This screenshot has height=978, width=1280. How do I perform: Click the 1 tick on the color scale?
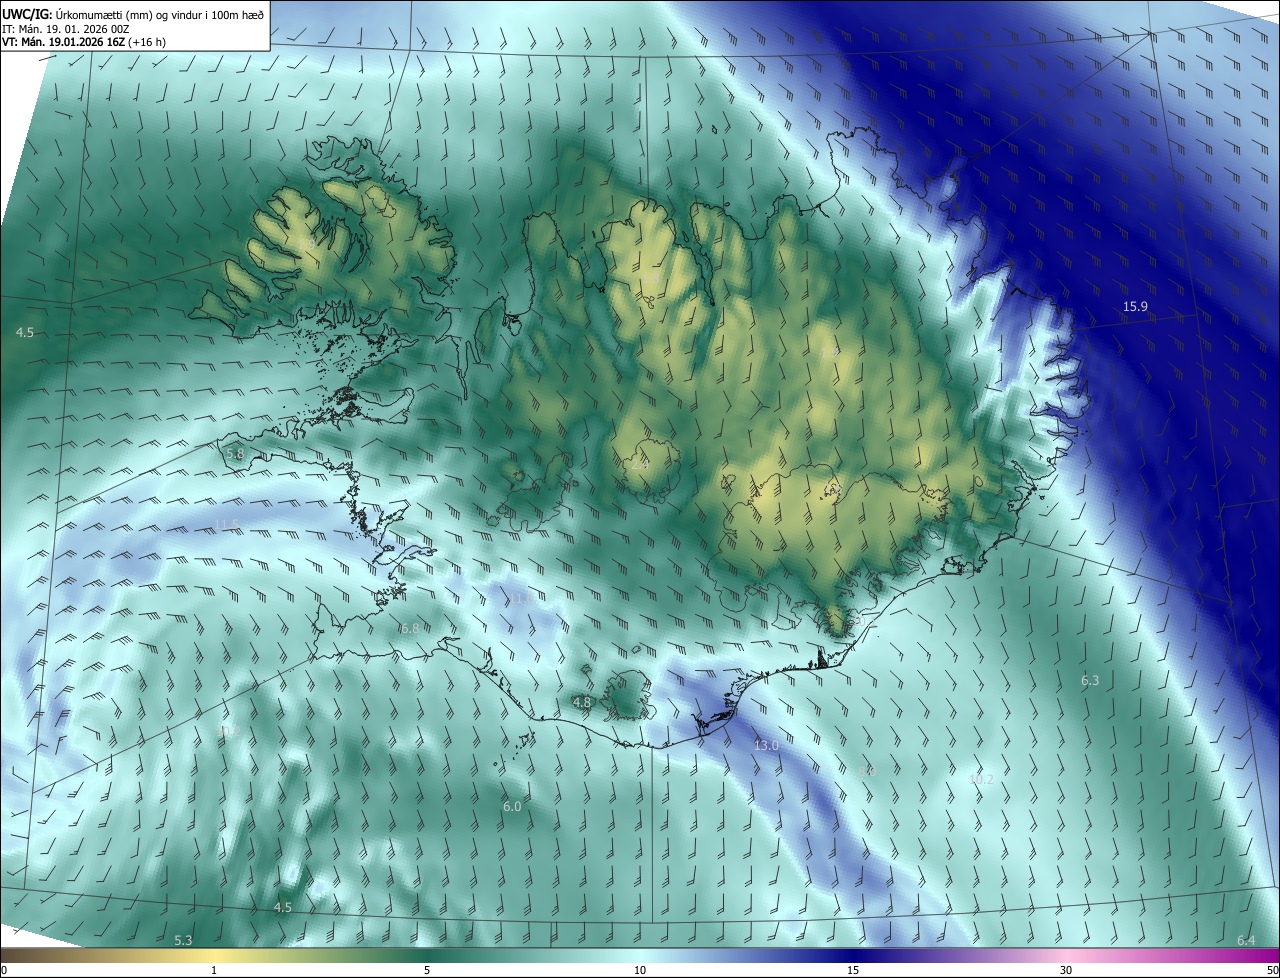click(x=214, y=970)
